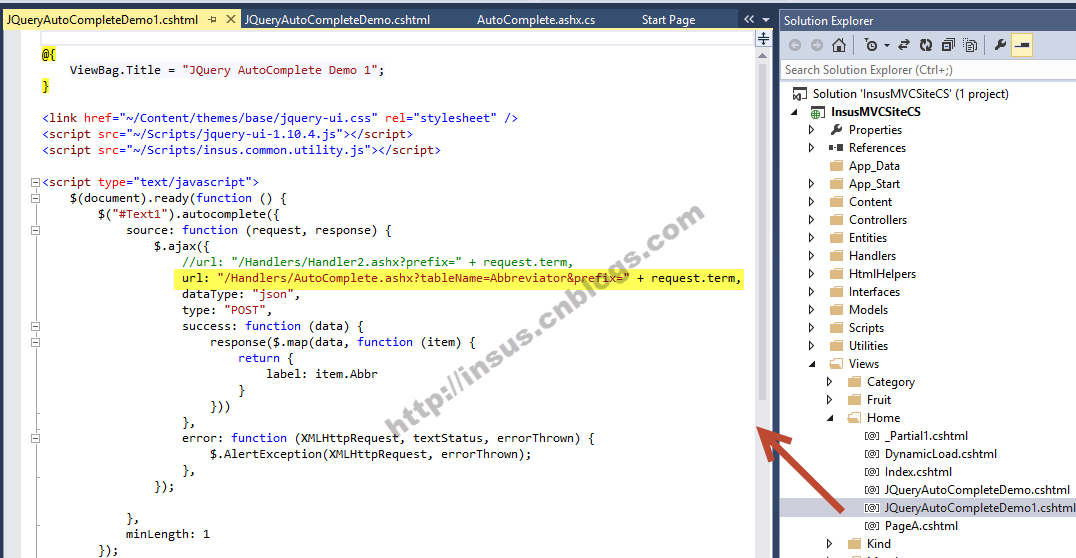
Task: Collapse the response($.map outline region
Action: point(35,342)
